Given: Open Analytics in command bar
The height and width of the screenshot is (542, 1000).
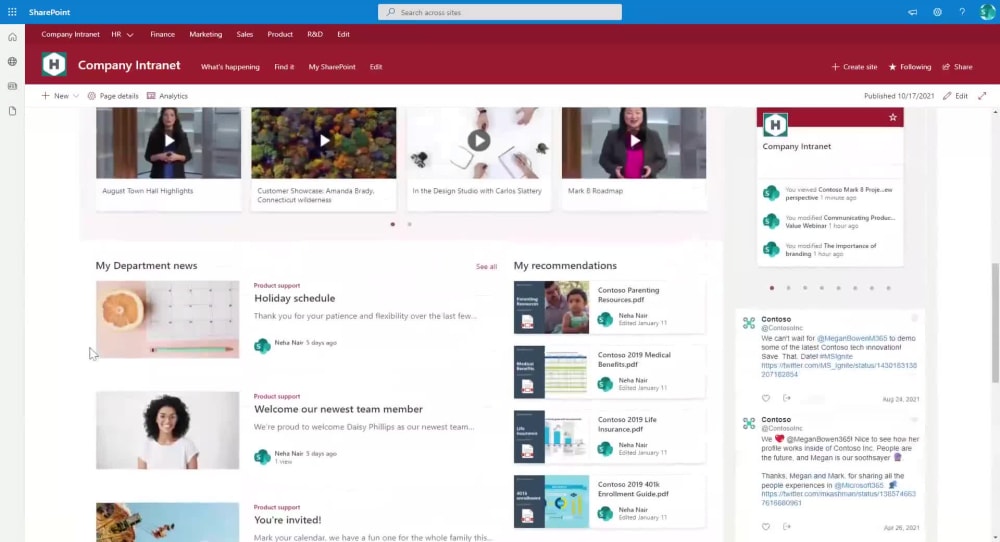Looking at the screenshot, I should 167,96.
